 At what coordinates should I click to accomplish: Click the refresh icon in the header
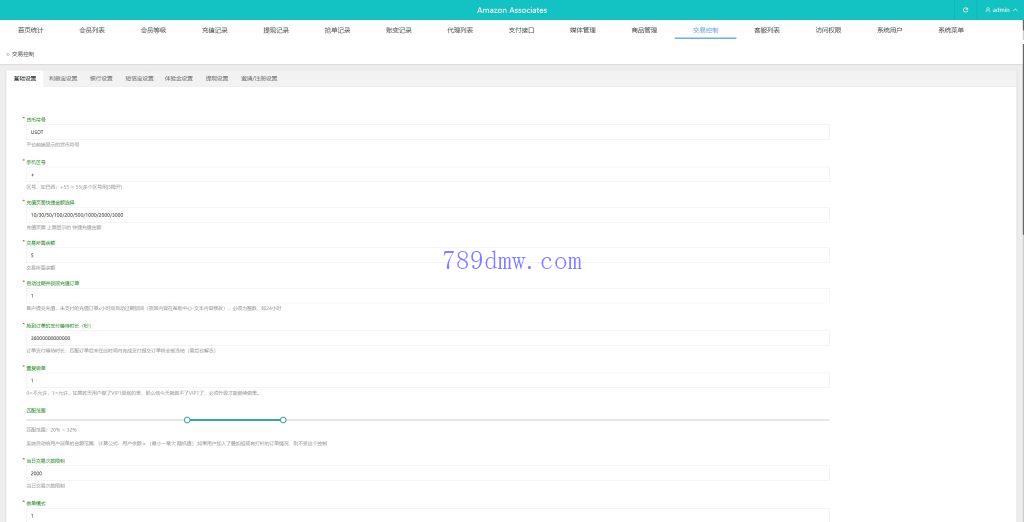(x=965, y=10)
